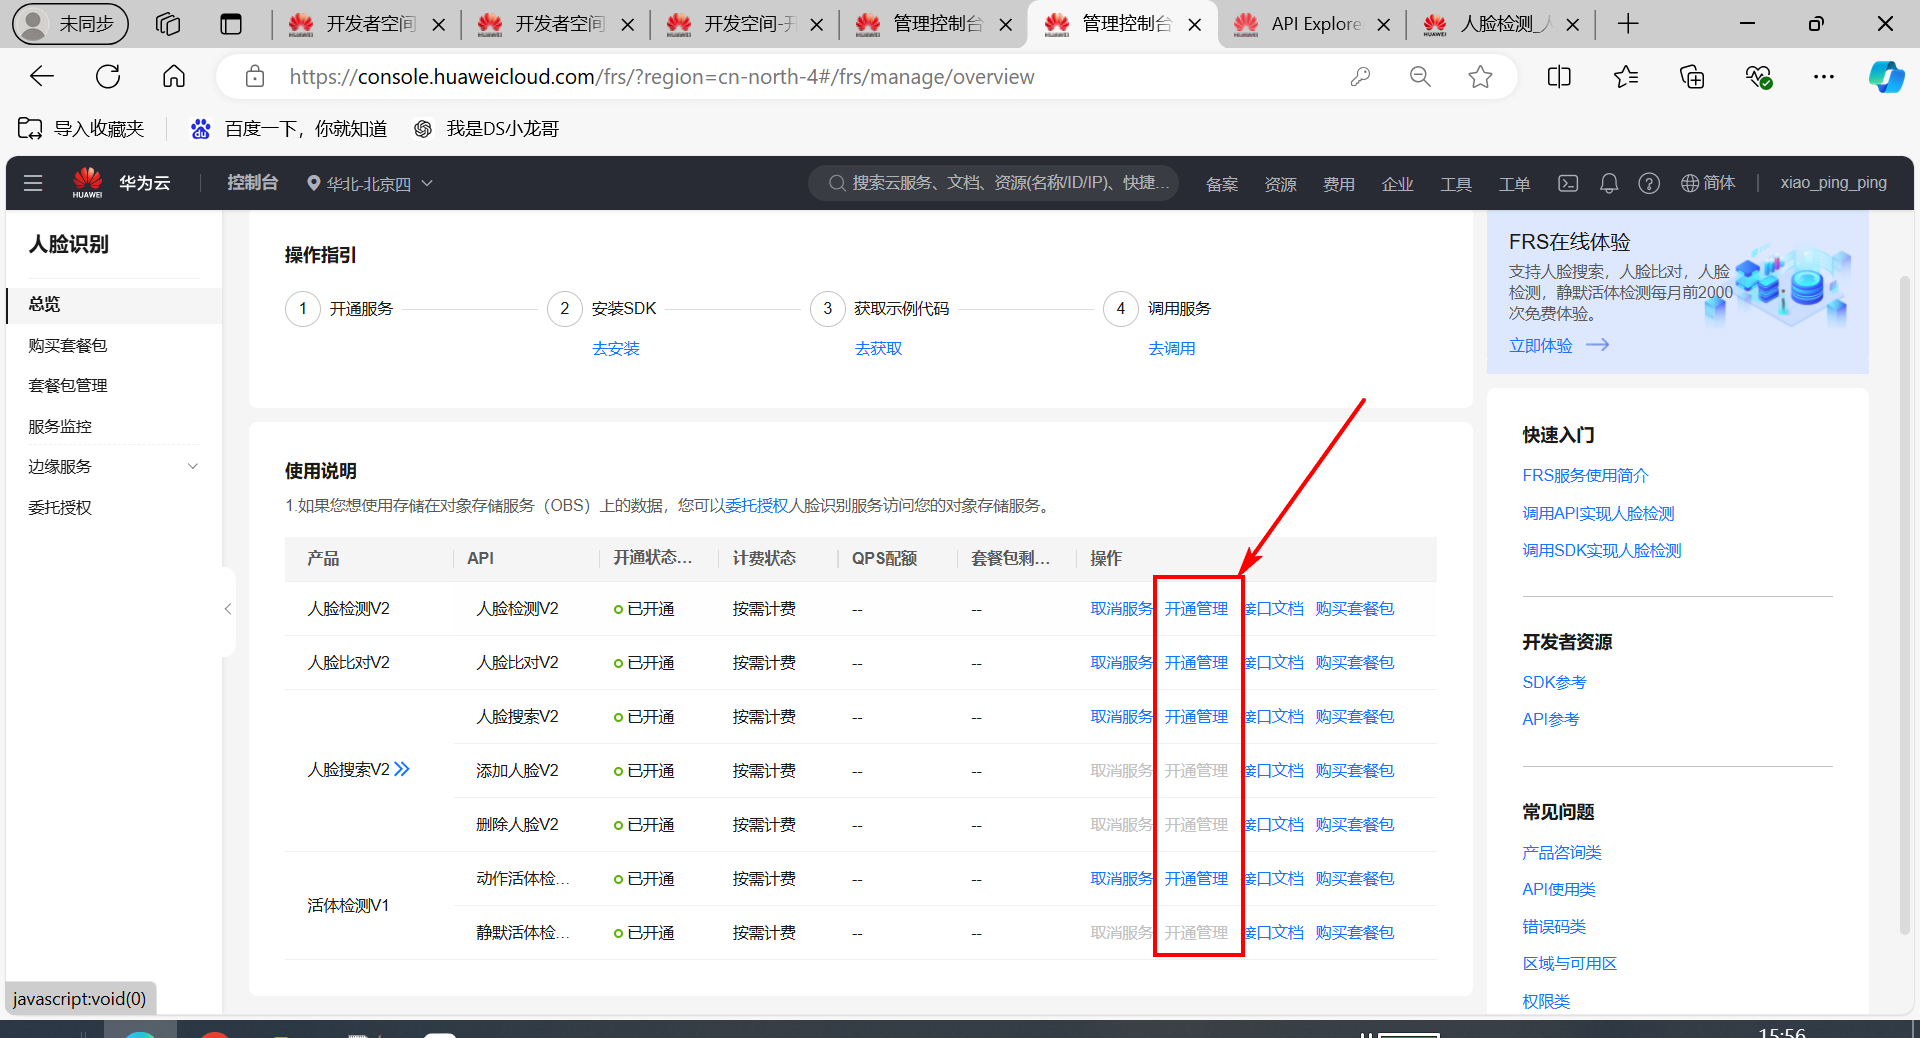Click the cloud services search box

[995, 183]
